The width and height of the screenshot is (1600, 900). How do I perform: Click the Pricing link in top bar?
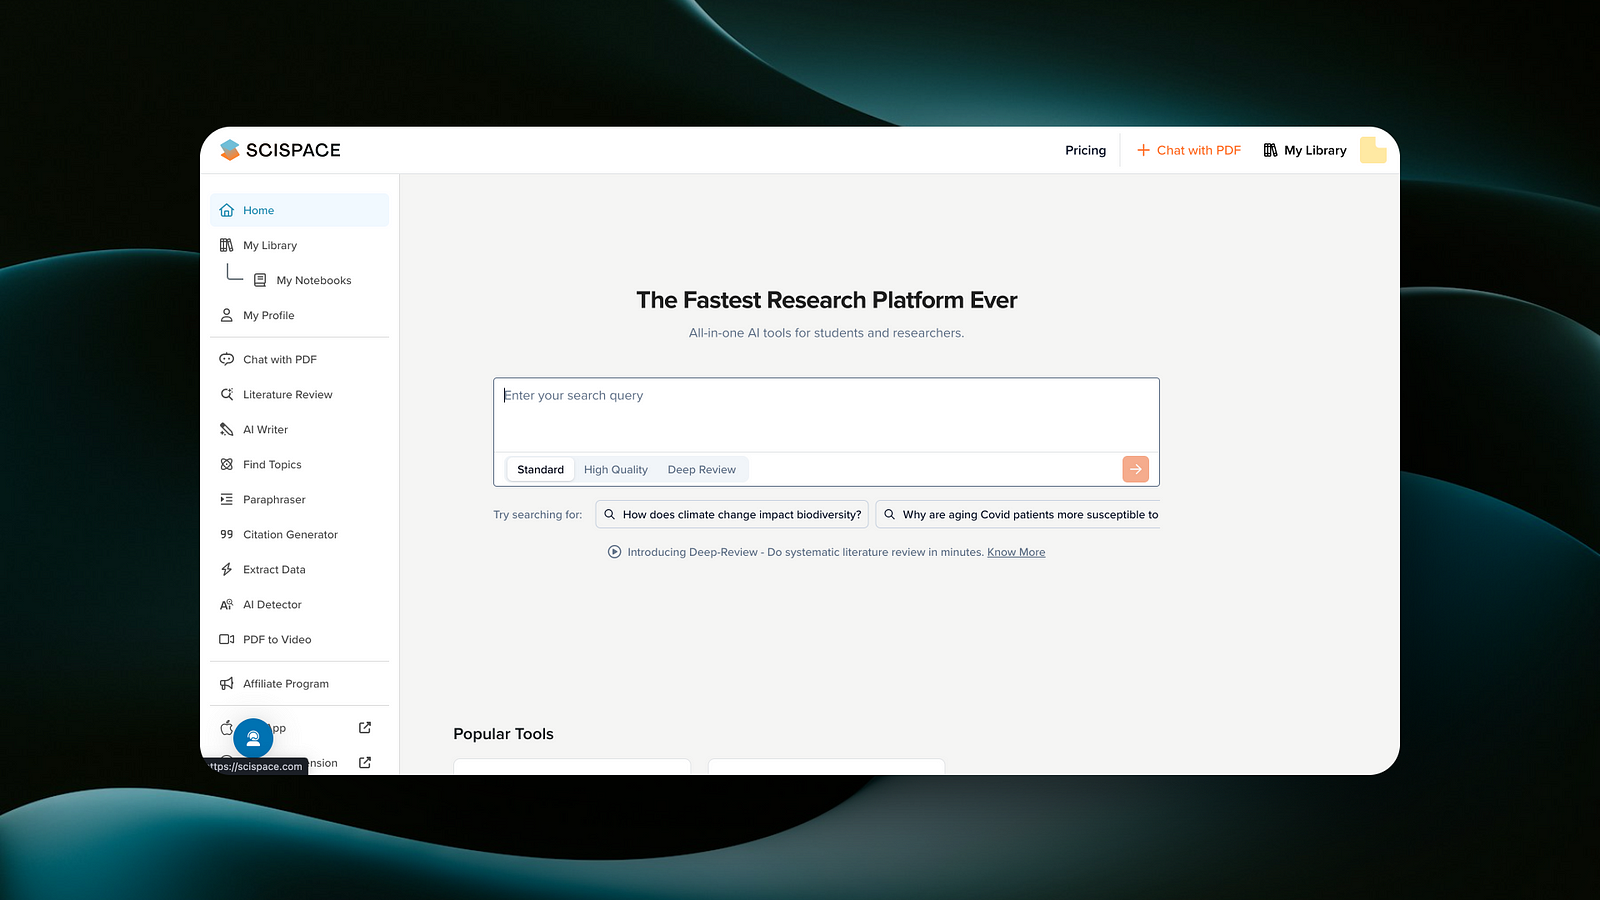pyautogui.click(x=1086, y=150)
